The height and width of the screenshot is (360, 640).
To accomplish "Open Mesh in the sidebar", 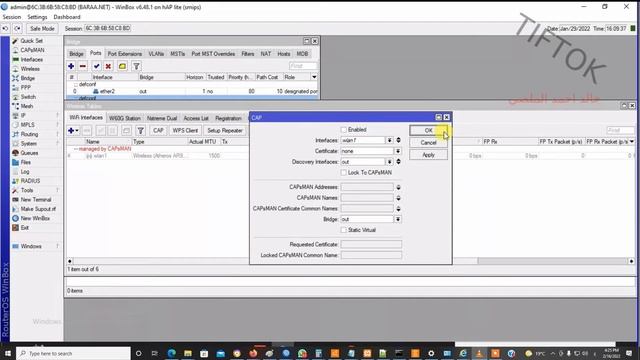I will click(x=27, y=106).
